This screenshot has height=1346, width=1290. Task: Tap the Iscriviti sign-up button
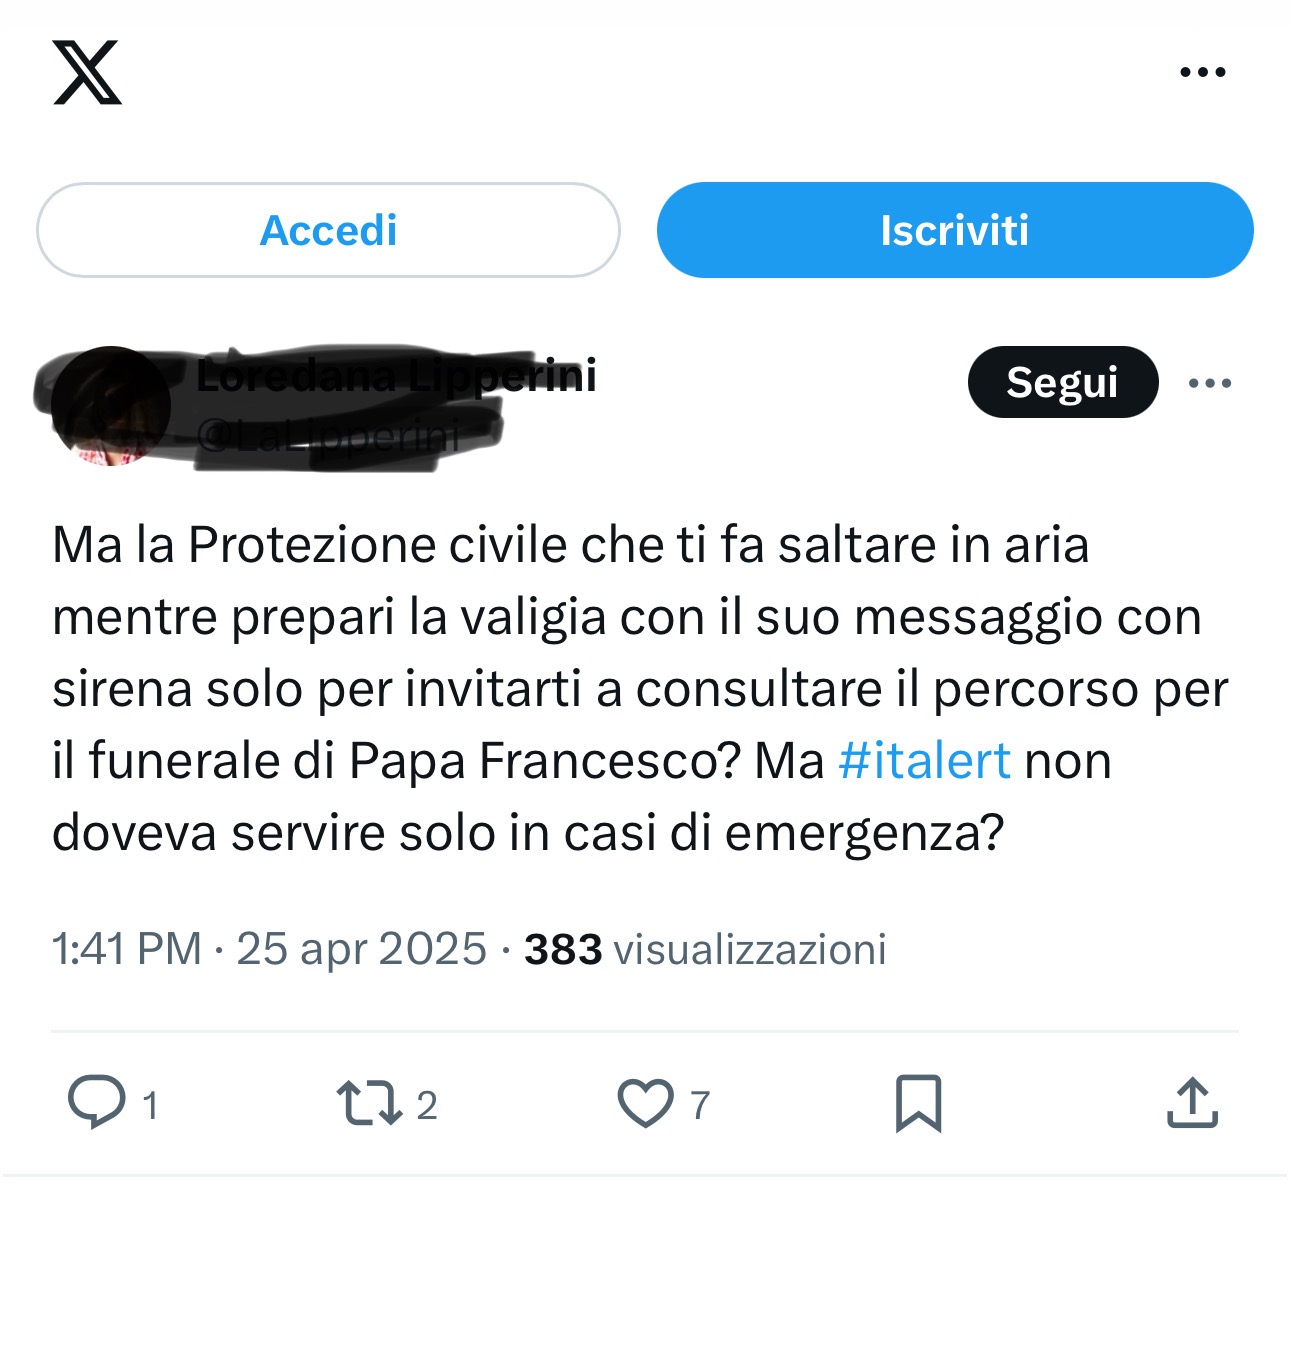955,230
